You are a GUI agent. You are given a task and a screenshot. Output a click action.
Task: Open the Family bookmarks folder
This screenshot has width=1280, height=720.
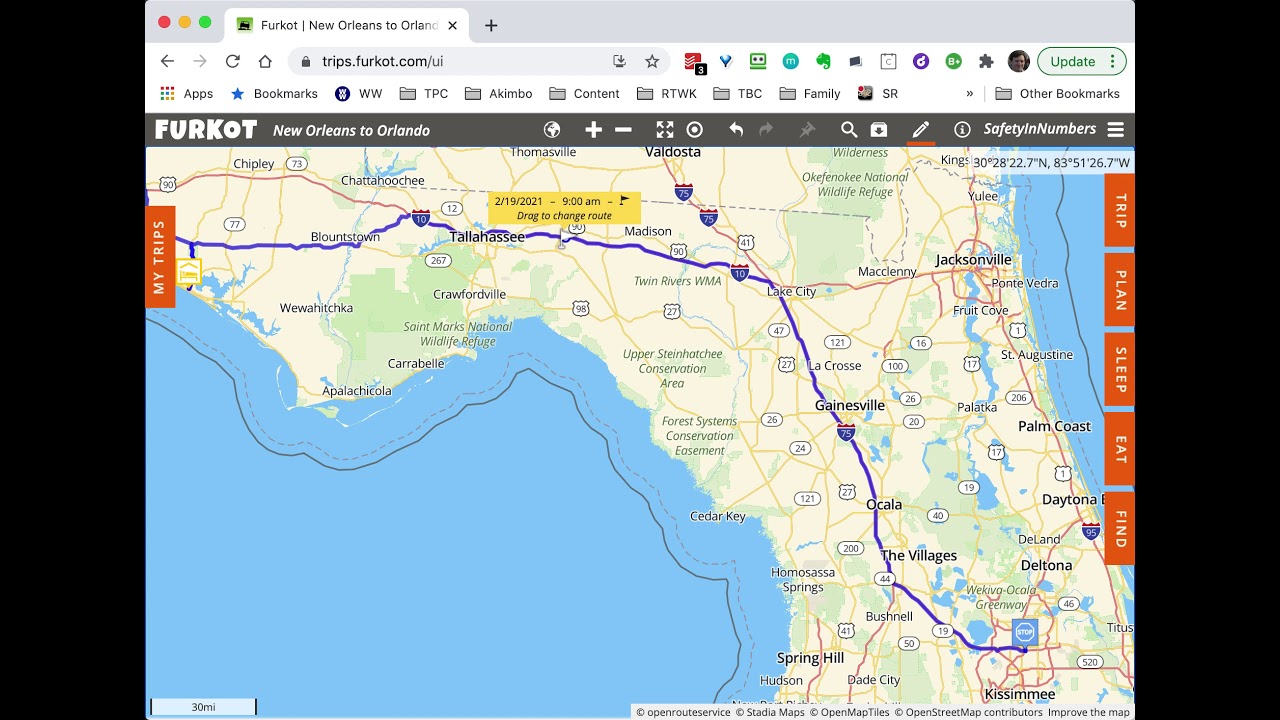pyautogui.click(x=810, y=93)
